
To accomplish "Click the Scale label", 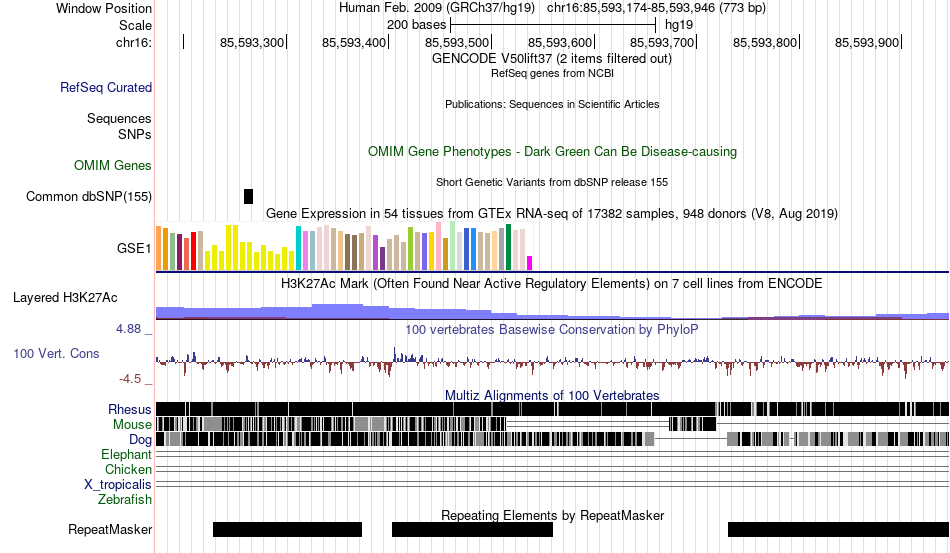I will coord(135,25).
